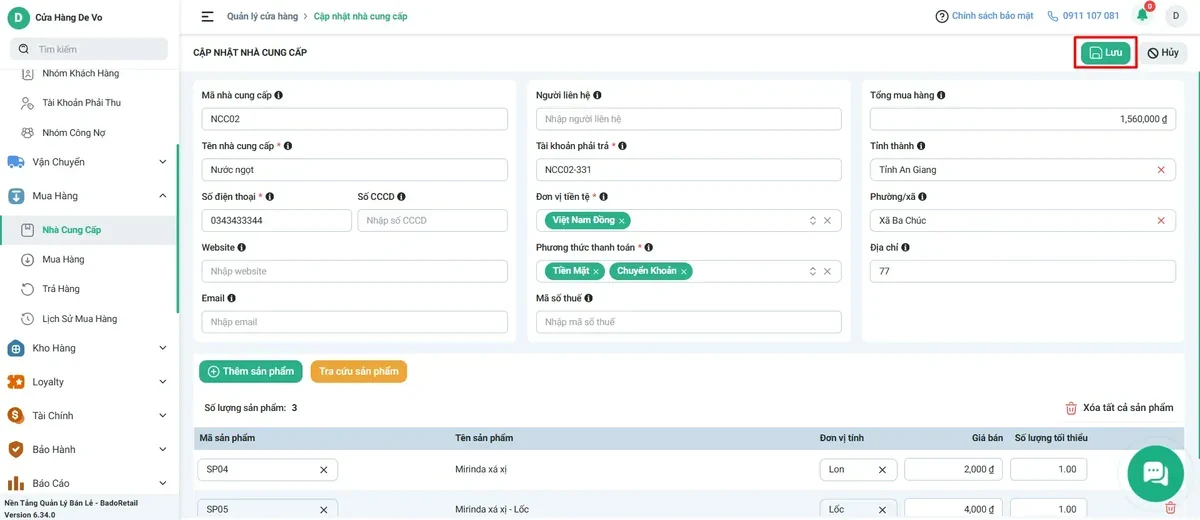Expand the Vận Chuyển sidebar section

click(x=88, y=162)
